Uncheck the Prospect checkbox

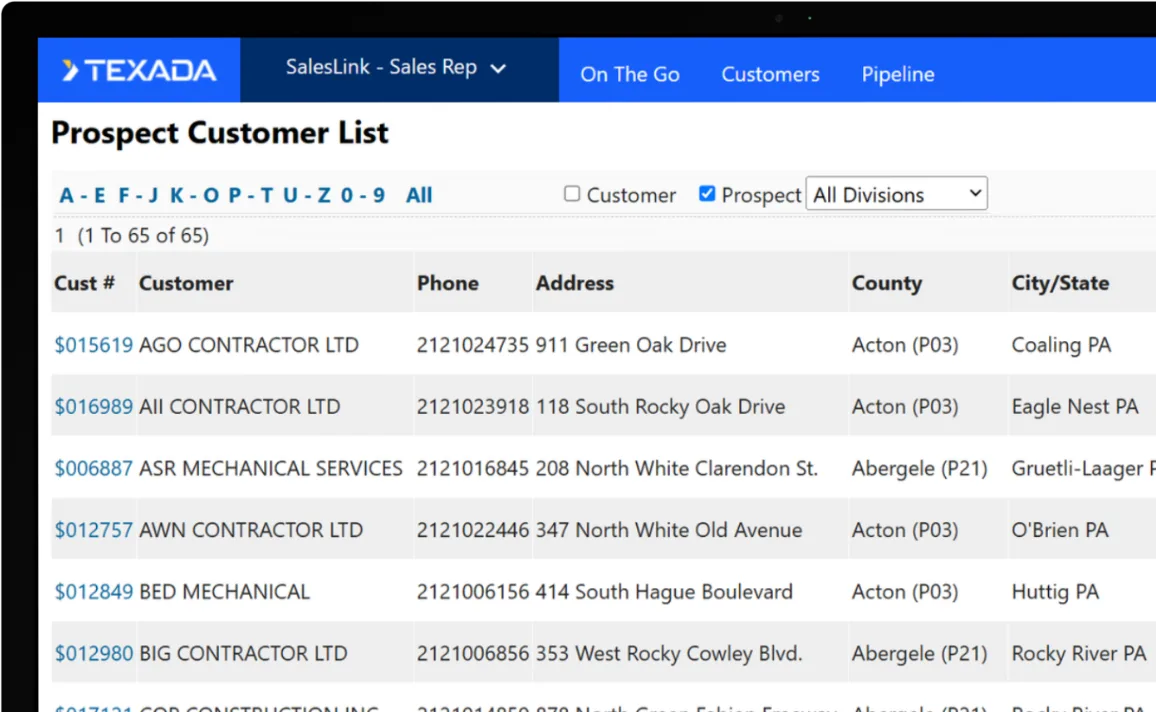(x=706, y=194)
